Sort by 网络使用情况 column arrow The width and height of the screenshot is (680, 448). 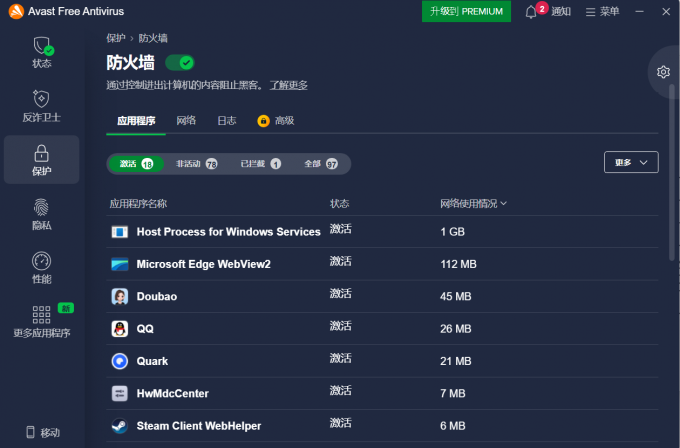(x=503, y=203)
